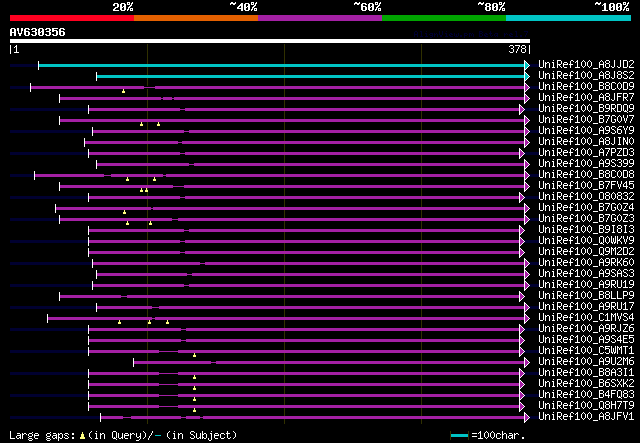Click the UniRef100_A8JIN0 label
640x443 pixels.
tap(586, 142)
